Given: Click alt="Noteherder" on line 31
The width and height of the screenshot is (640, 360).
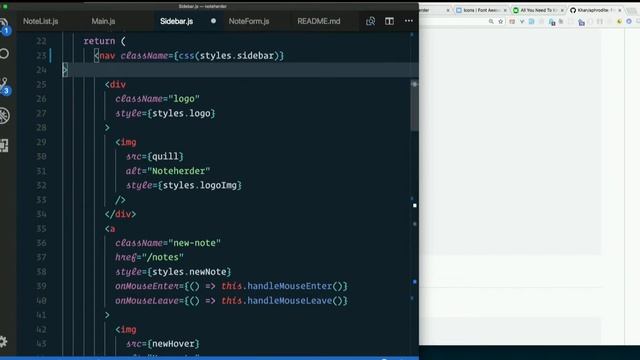Looking at the screenshot, I should tap(168, 171).
